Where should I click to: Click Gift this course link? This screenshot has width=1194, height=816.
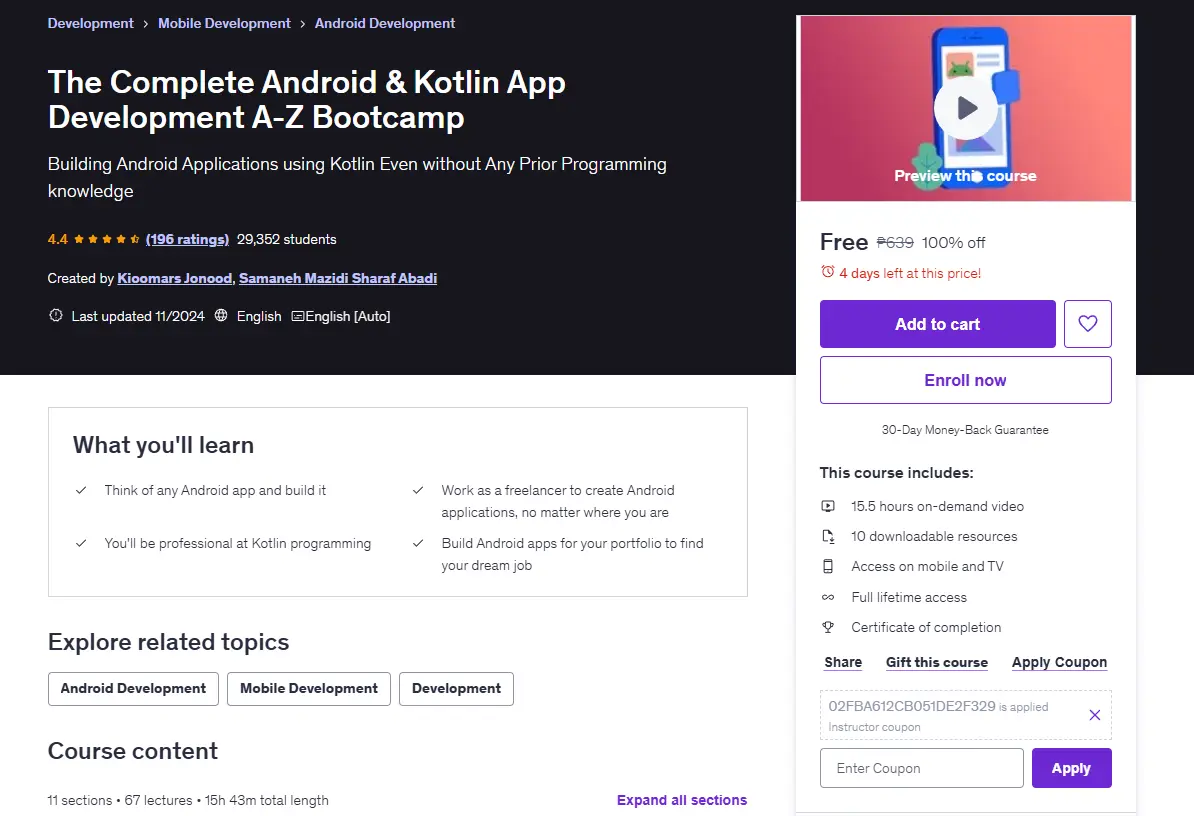(937, 662)
